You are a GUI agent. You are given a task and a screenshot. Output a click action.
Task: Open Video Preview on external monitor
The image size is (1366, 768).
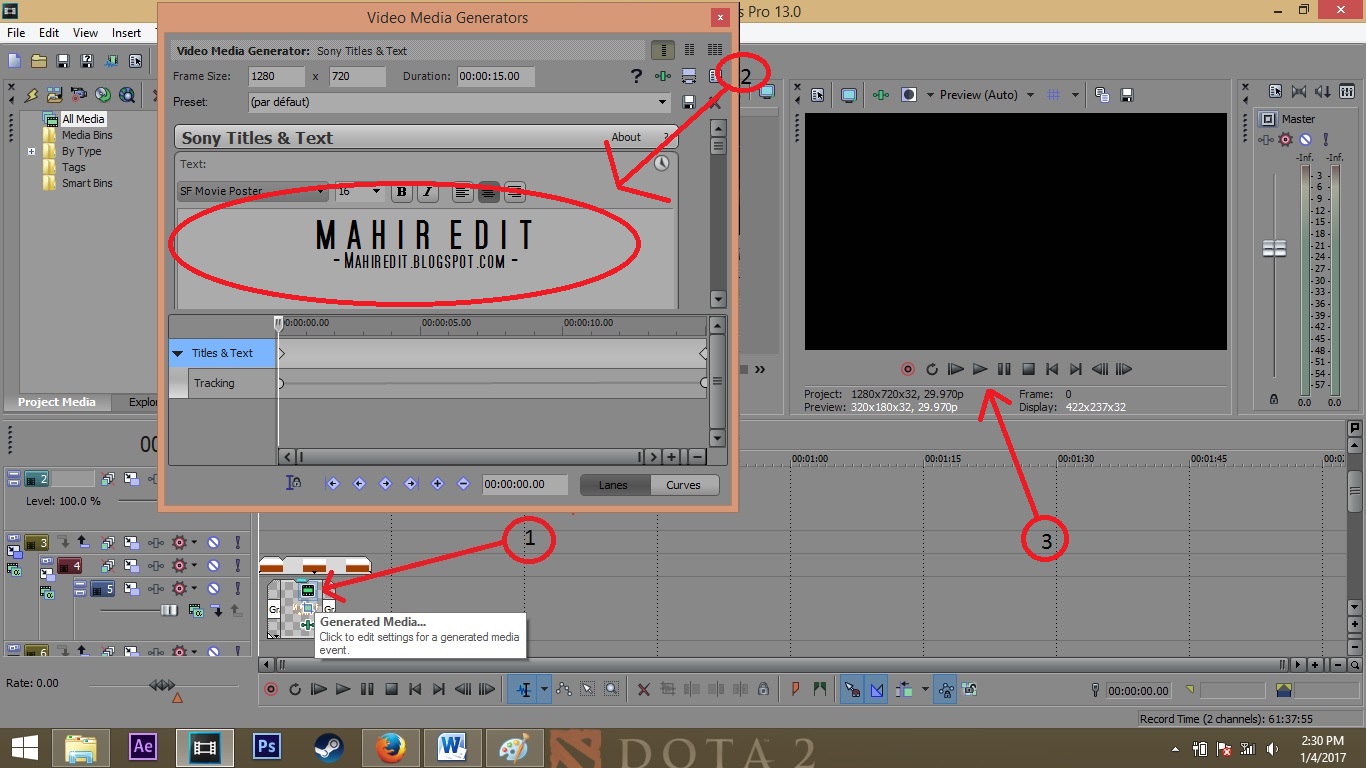tap(849, 95)
